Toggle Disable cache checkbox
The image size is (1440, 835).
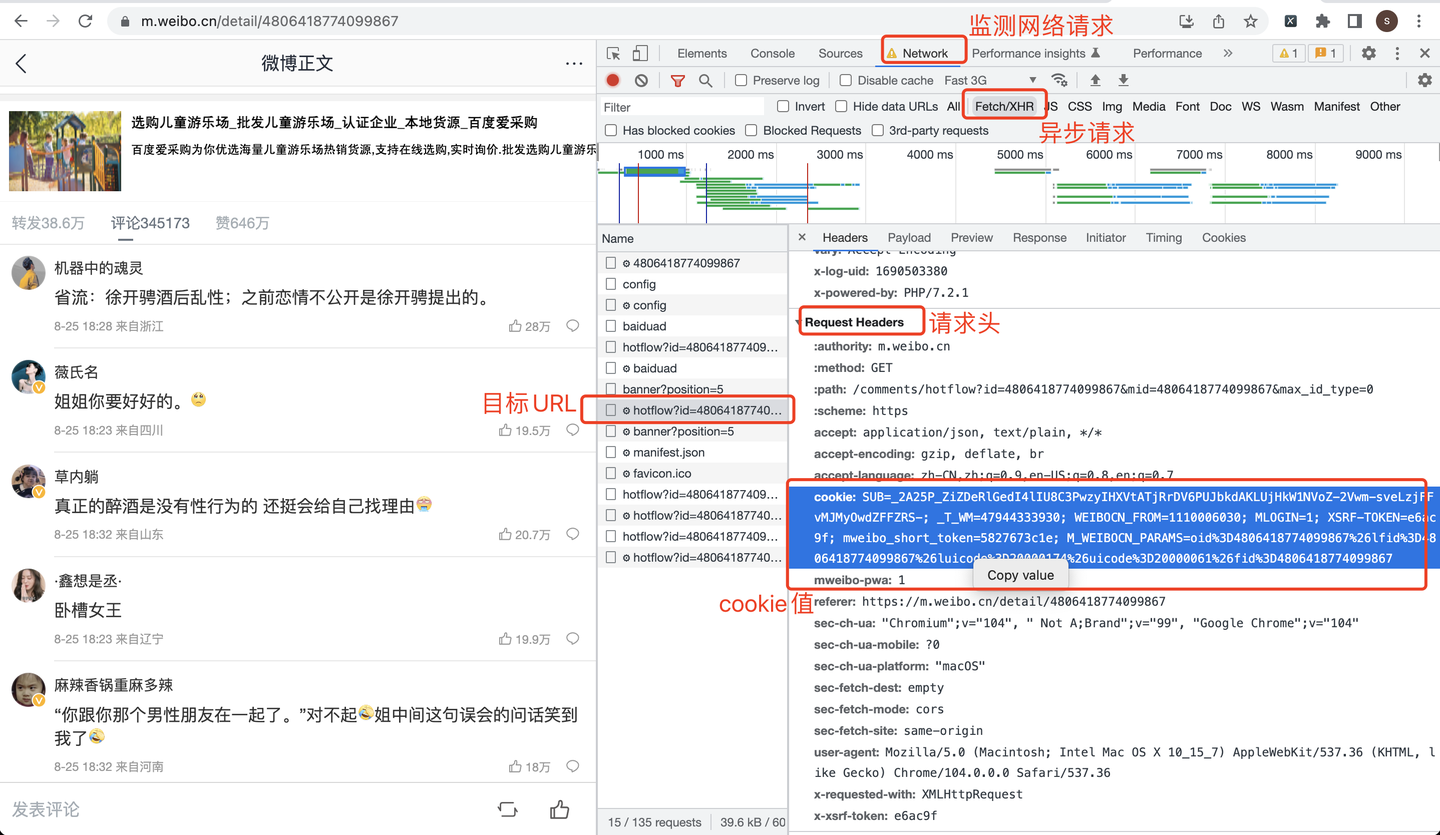(845, 80)
